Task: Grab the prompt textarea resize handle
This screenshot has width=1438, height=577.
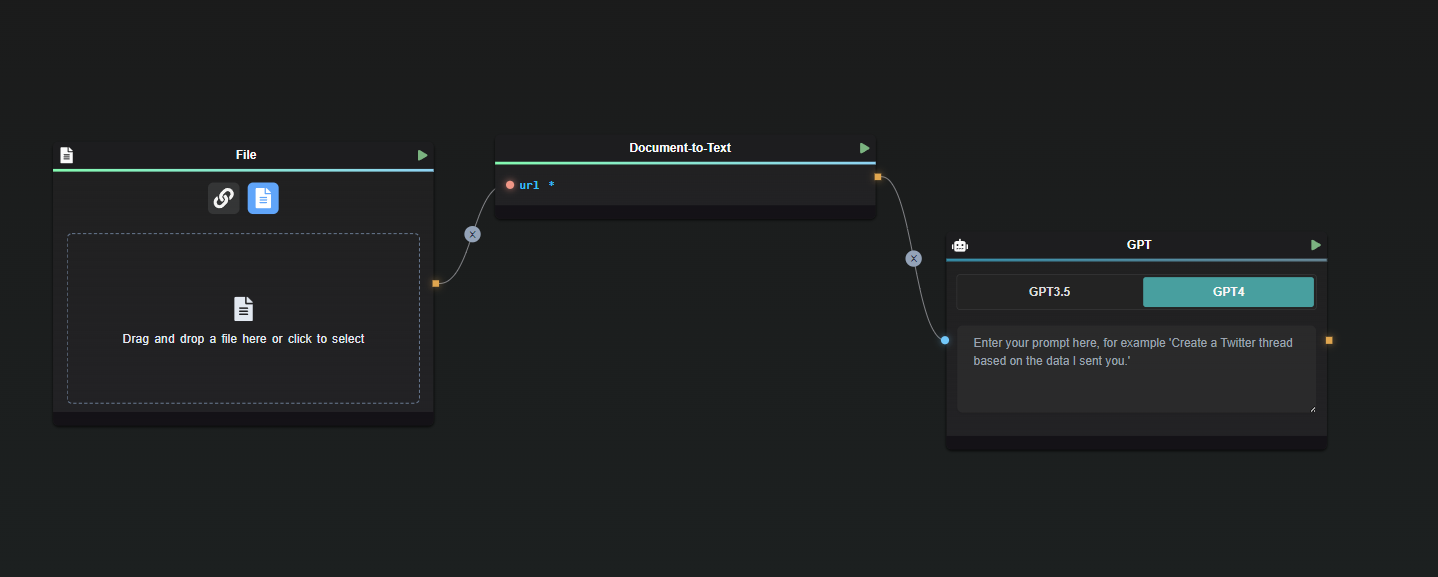Action: tap(1312, 408)
